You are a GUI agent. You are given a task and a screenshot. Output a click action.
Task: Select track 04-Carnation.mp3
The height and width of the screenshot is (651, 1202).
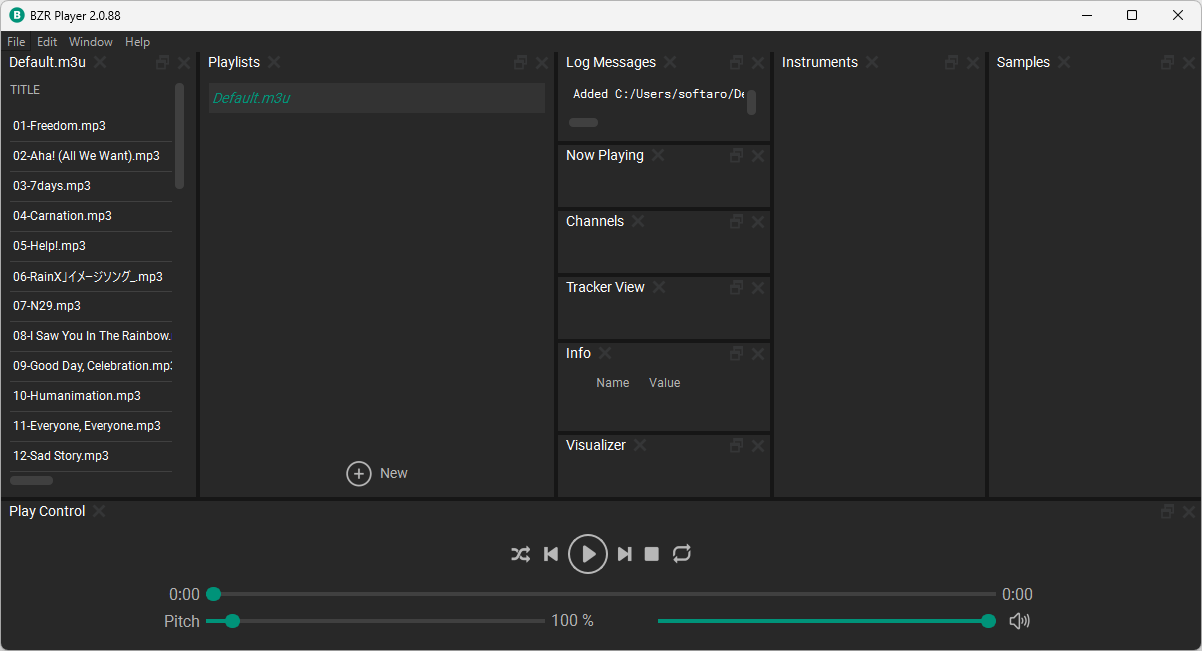click(62, 216)
